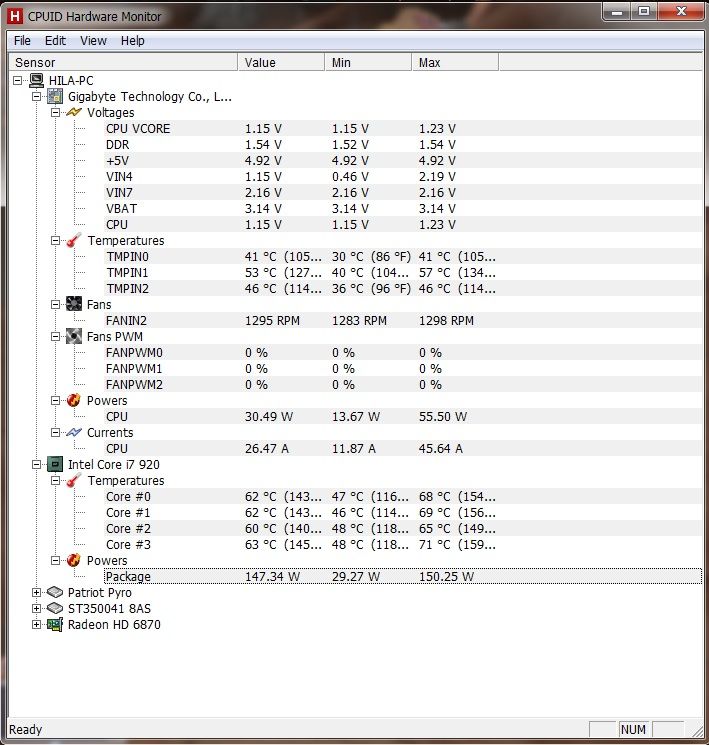Select the DDR voltage row

403,144
